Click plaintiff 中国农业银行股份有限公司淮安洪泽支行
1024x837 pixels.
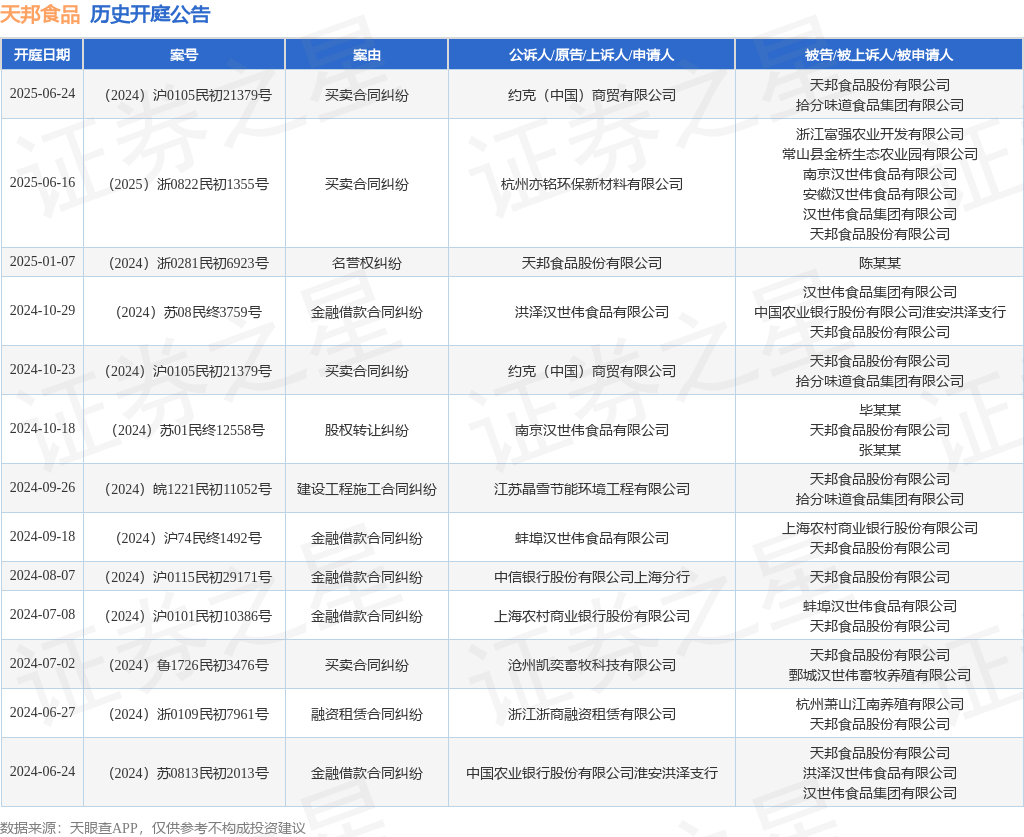click(592, 773)
